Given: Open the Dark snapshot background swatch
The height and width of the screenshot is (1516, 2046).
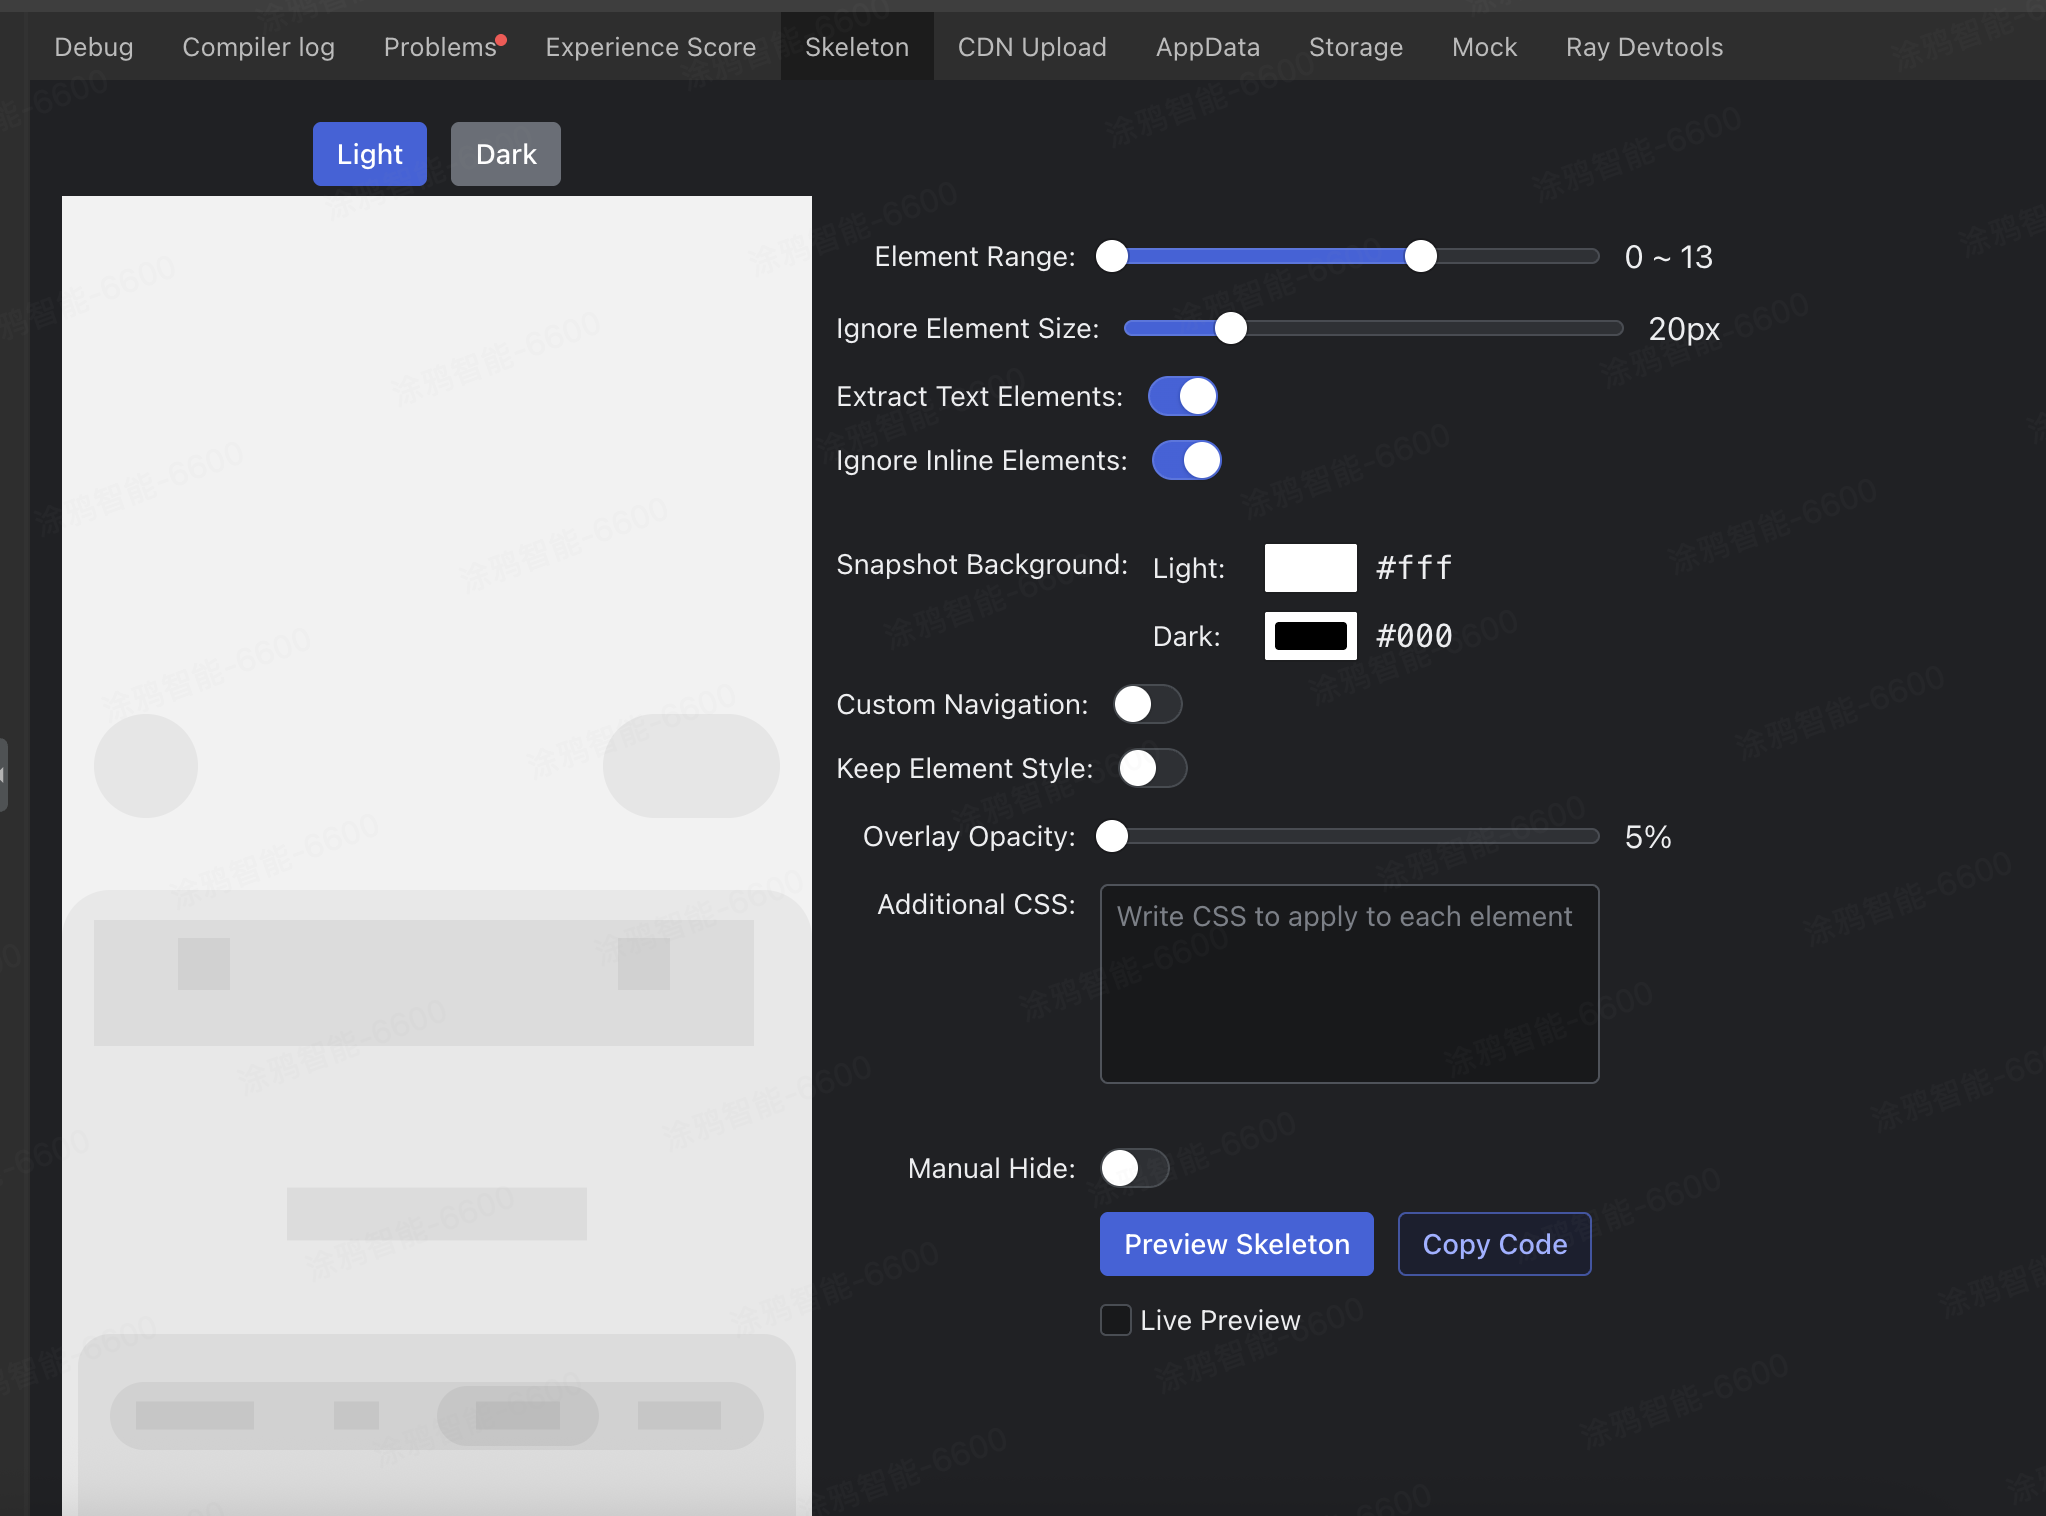Looking at the screenshot, I should (1311, 636).
